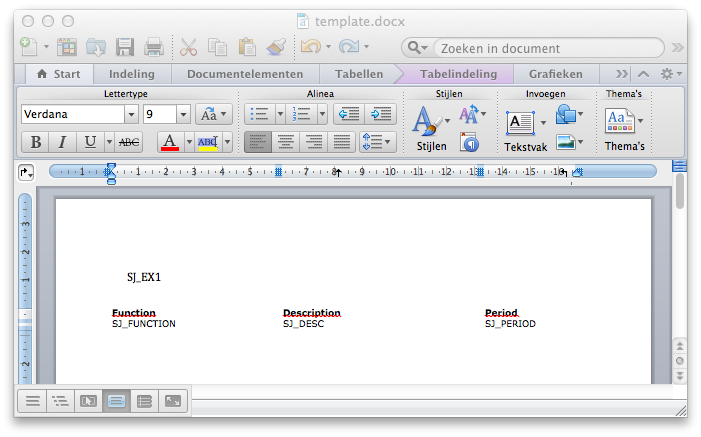Insert a shape from Invoegen group
The width and height of the screenshot is (701, 437).
click(569, 115)
